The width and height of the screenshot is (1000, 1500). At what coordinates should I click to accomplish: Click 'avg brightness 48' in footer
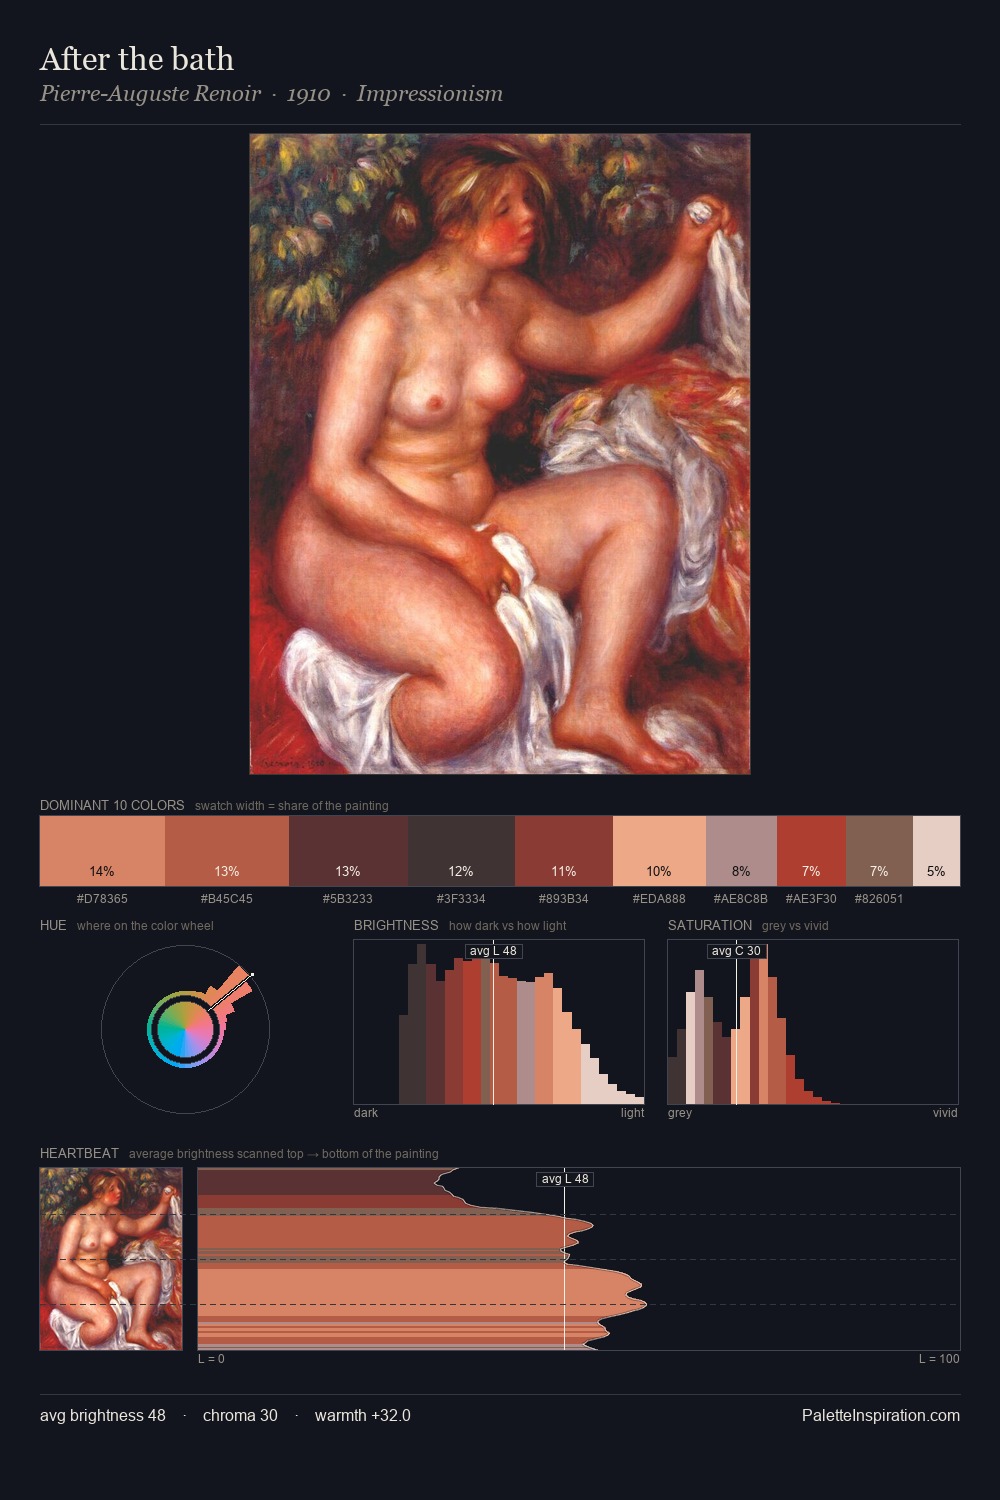pos(103,1415)
